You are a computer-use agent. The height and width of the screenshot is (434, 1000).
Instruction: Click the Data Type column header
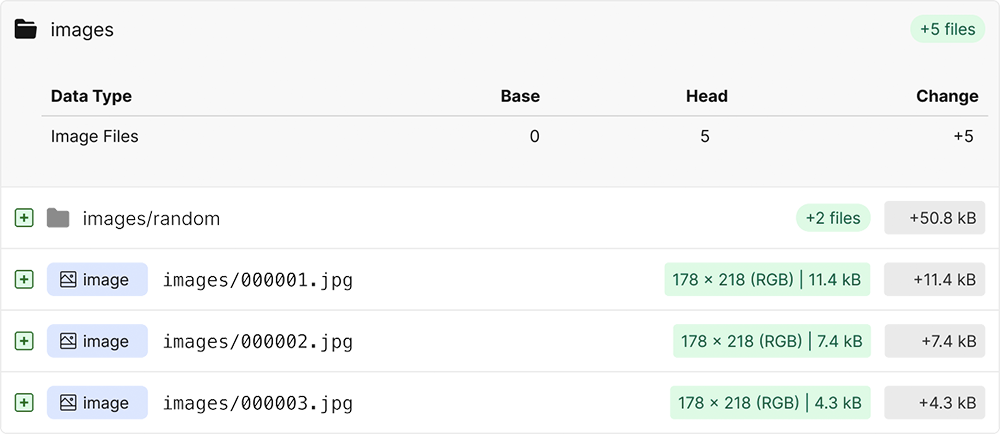click(x=91, y=96)
